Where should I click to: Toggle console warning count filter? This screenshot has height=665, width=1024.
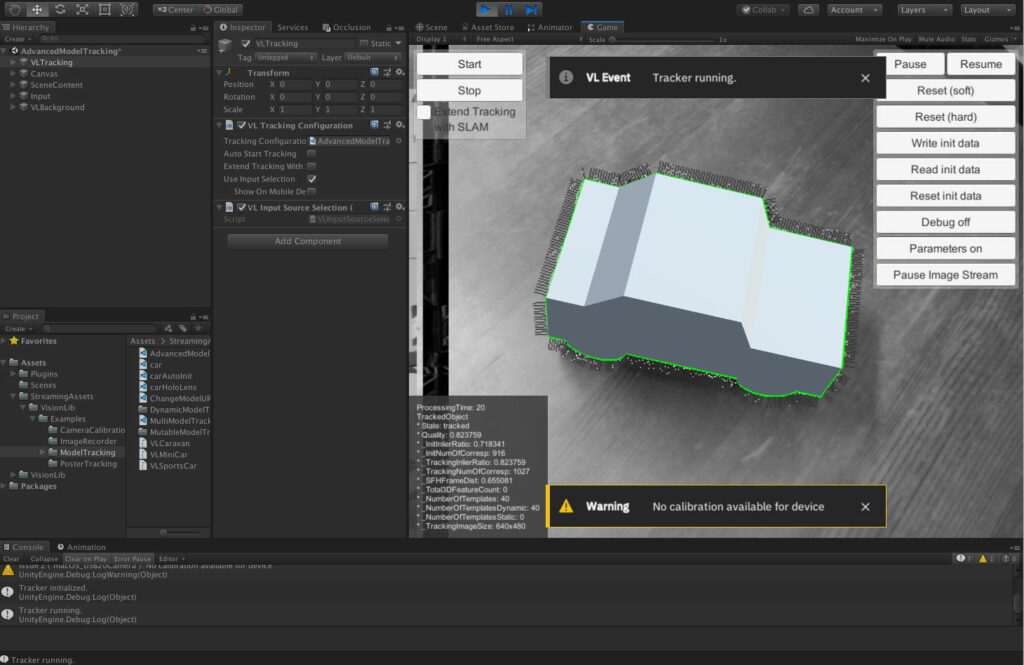click(986, 559)
